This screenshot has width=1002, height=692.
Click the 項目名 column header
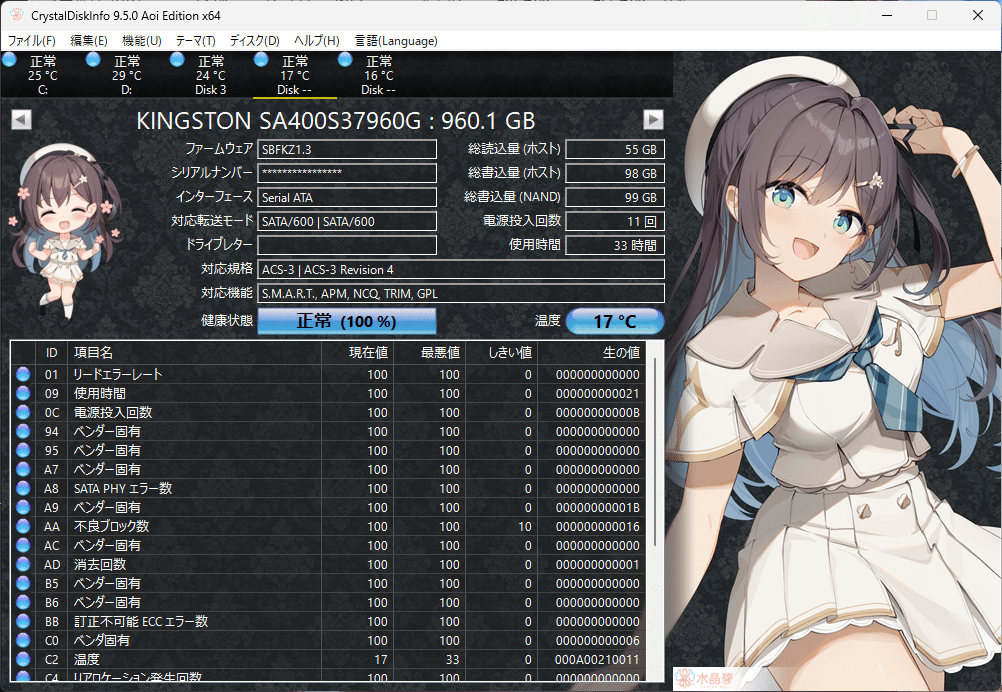(x=194, y=353)
